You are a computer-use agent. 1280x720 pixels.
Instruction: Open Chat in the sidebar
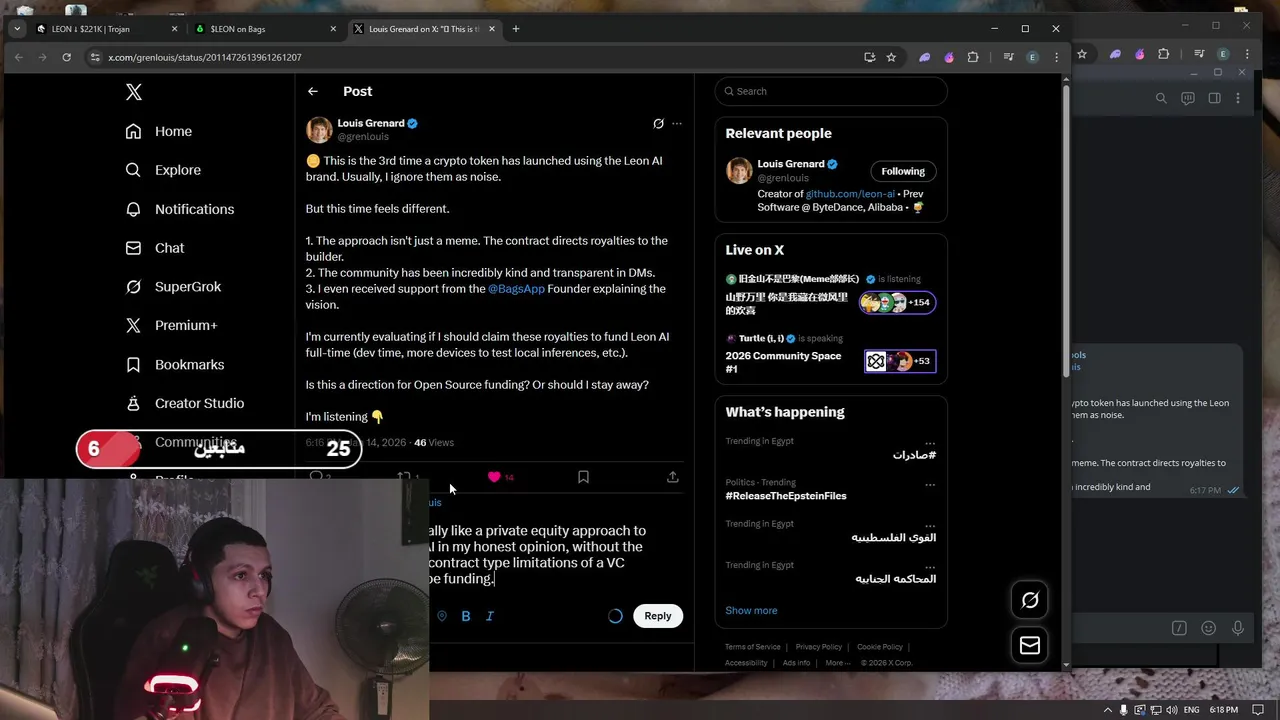[155, 248]
